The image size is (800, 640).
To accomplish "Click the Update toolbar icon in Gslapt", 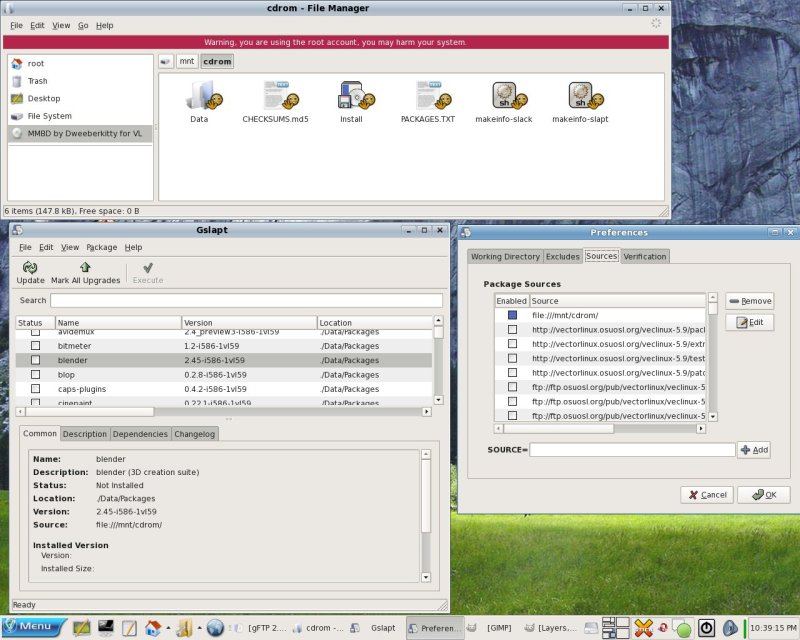I will click(x=30, y=268).
